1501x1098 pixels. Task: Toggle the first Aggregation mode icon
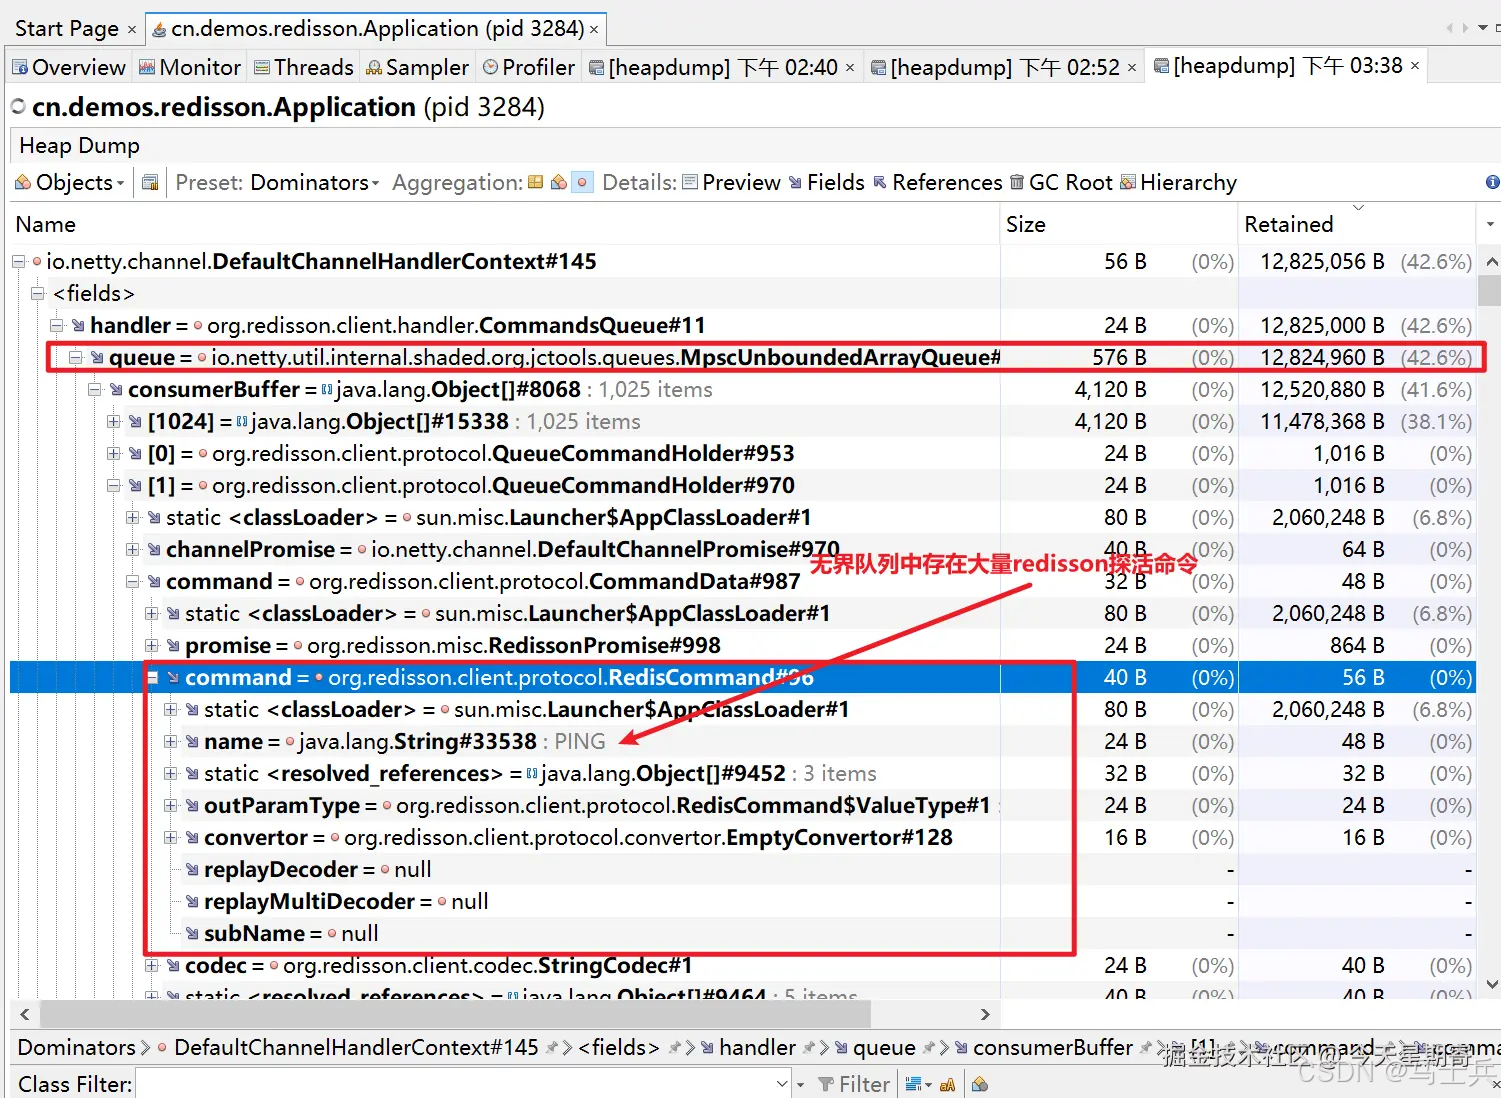[x=537, y=182]
